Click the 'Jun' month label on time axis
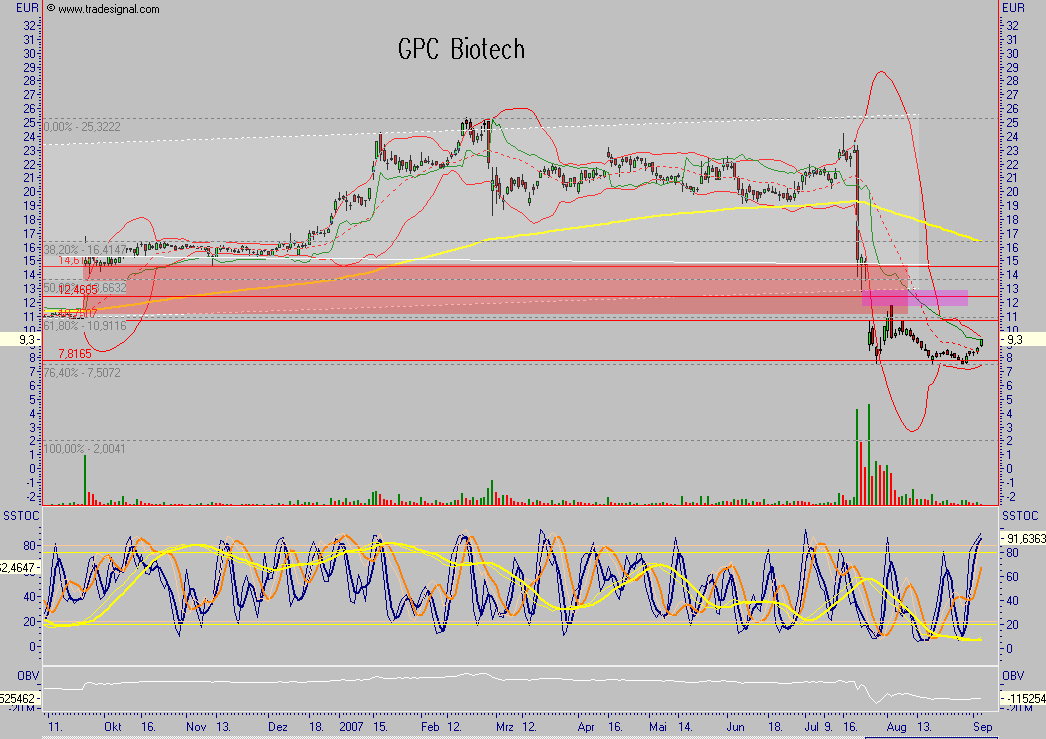 (735, 726)
